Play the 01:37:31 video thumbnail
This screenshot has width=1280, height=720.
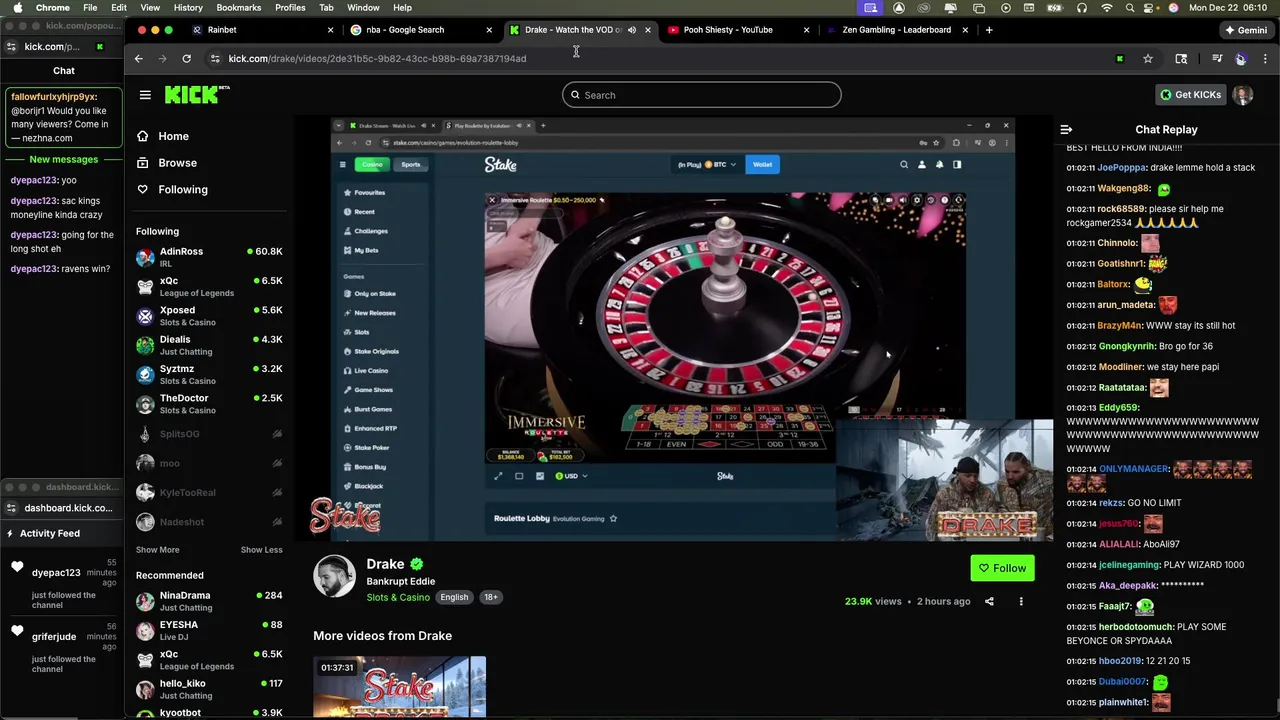[x=399, y=687]
